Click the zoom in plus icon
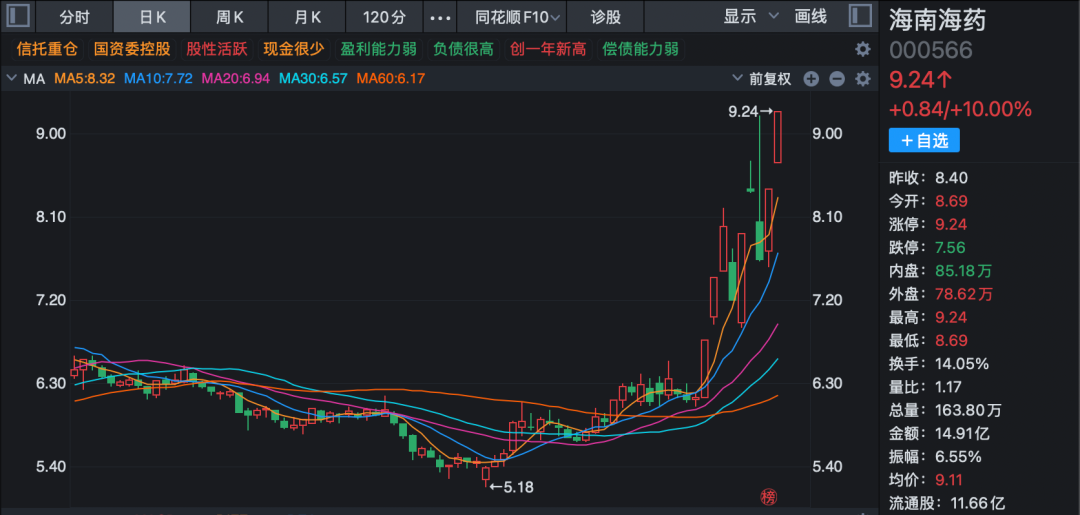The height and width of the screenshot is (515, 1080). [x=811, y=79]
